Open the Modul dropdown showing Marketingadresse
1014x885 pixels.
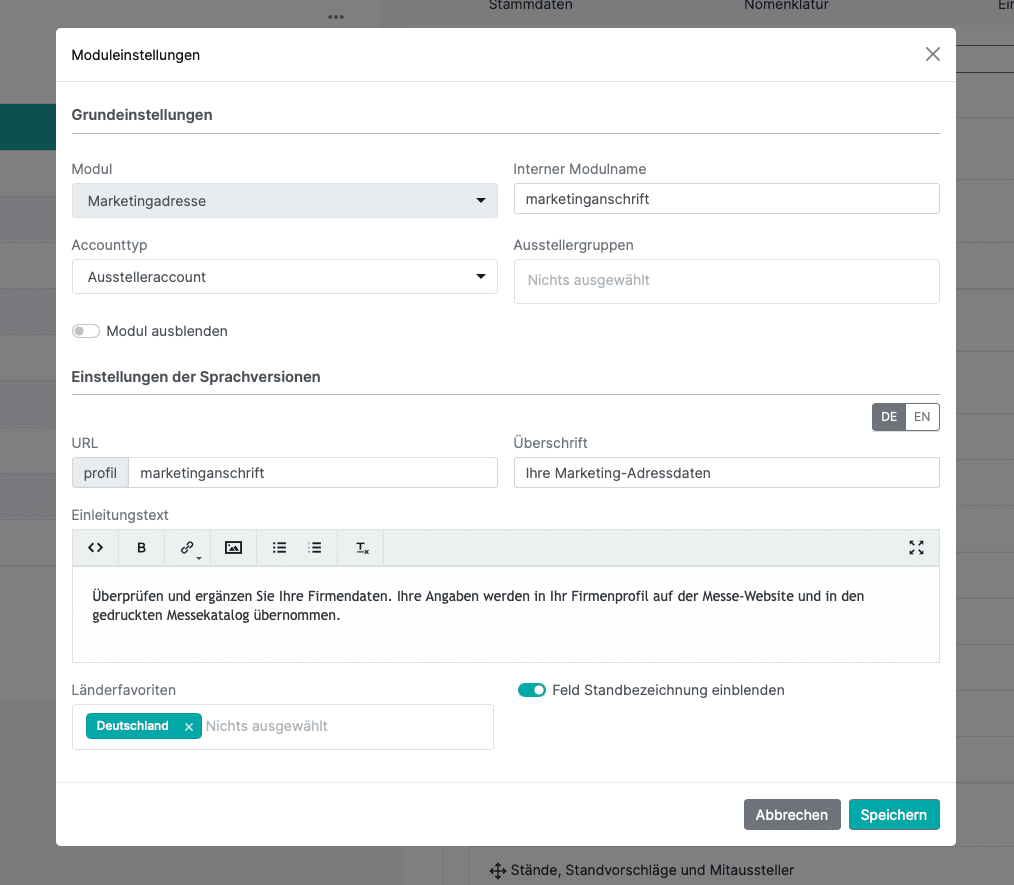click(x=284, y=201)
